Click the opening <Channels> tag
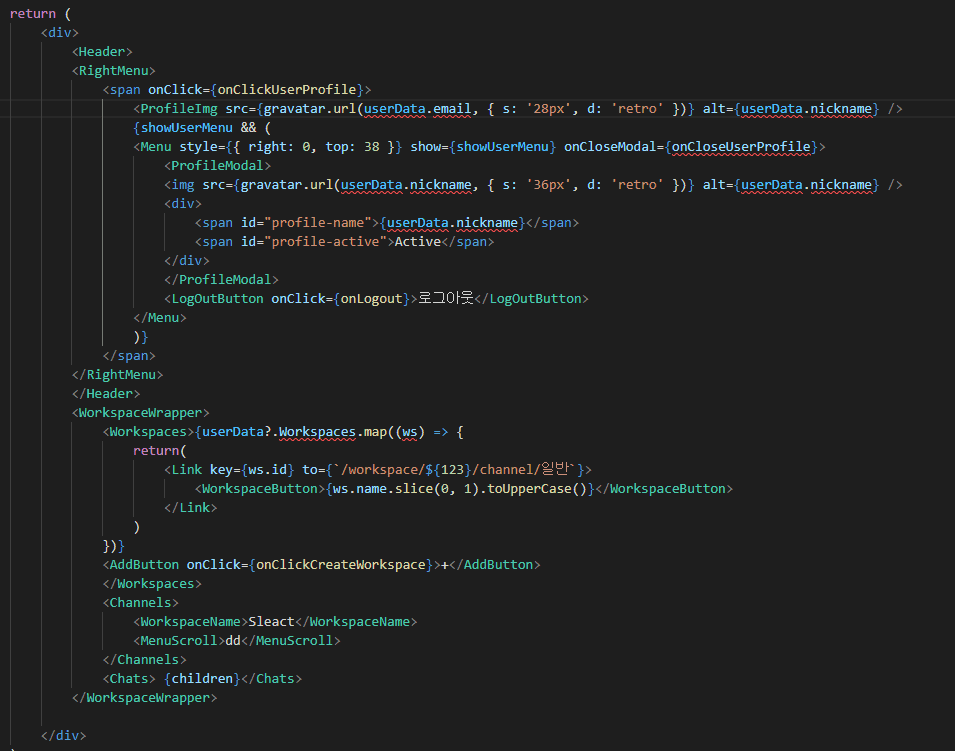The image size is (955, 751). click(x=141, y=602)
